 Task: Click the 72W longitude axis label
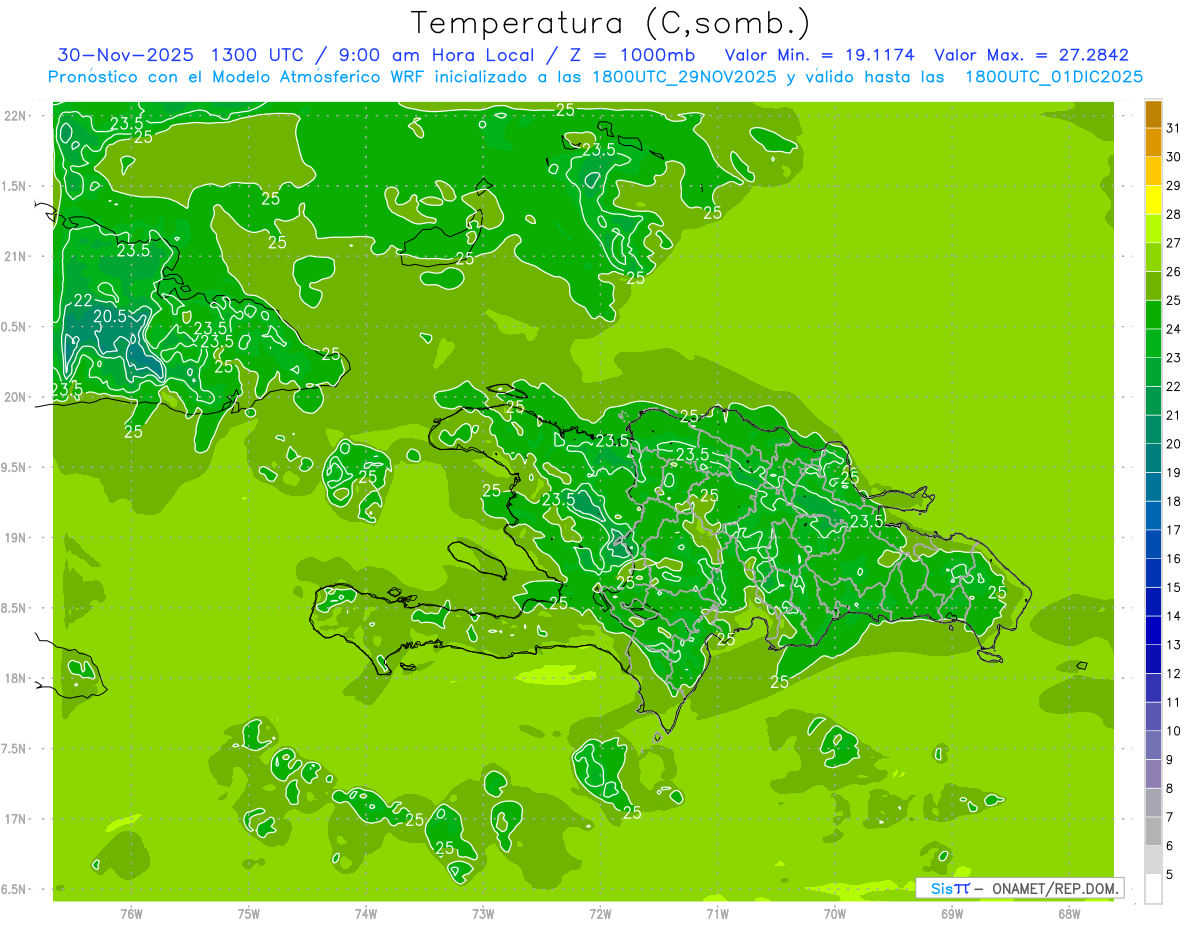pyautogui.click(x=600, y=912)
